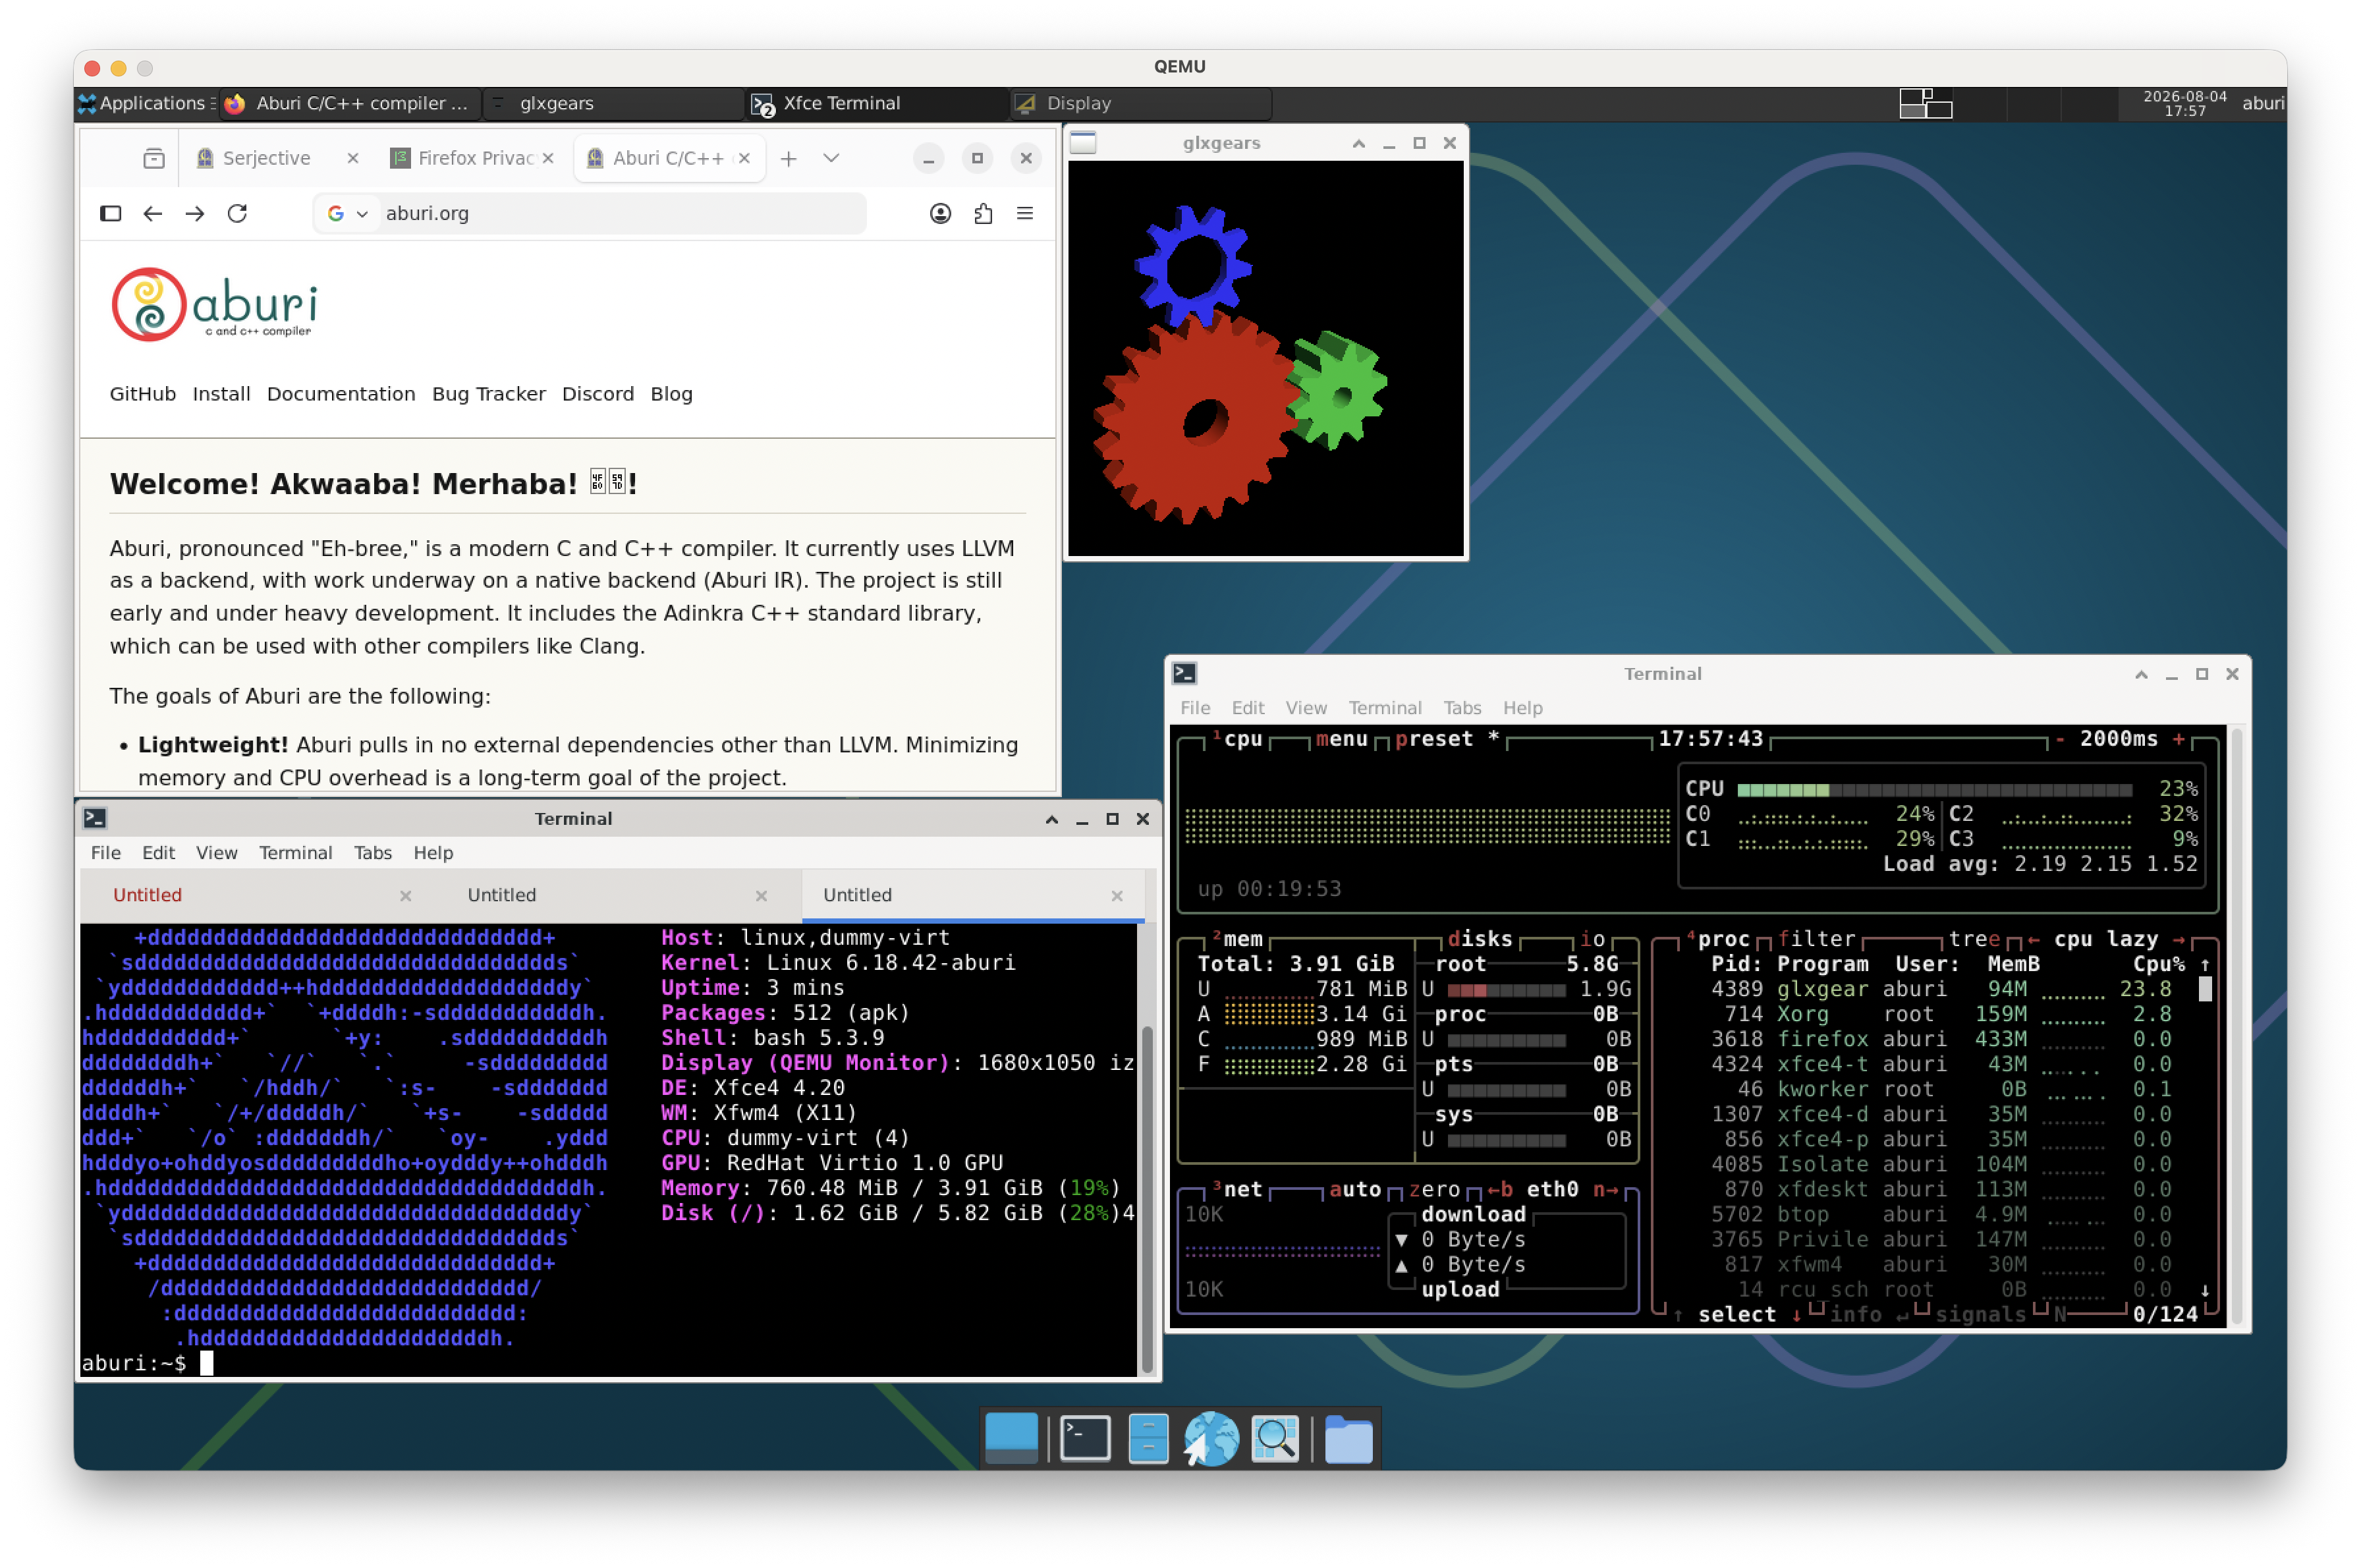2361x1568 pixels.
Task: Open Tabs menu in fastfetch Terminal
Action: coord(372,853)
